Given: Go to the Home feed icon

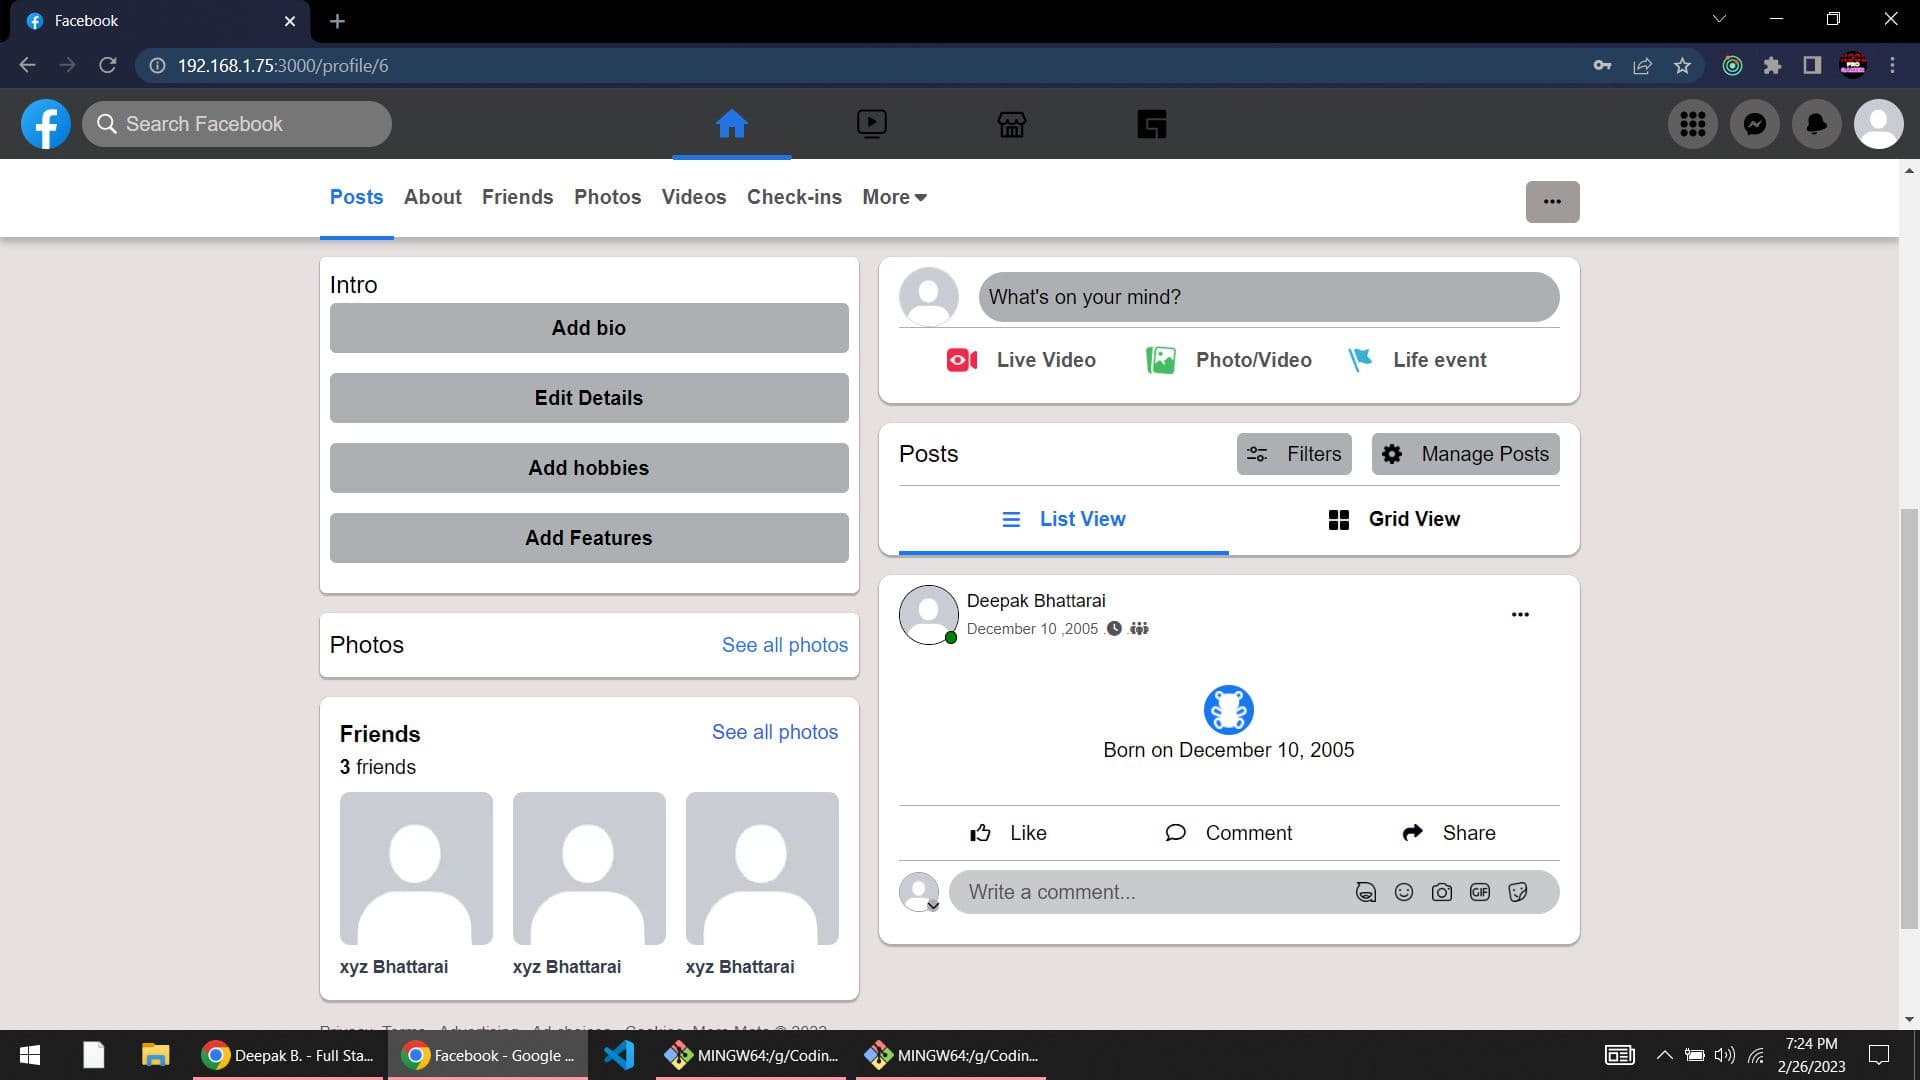Looking at the screenshot, I should click(x=731, y=124).
